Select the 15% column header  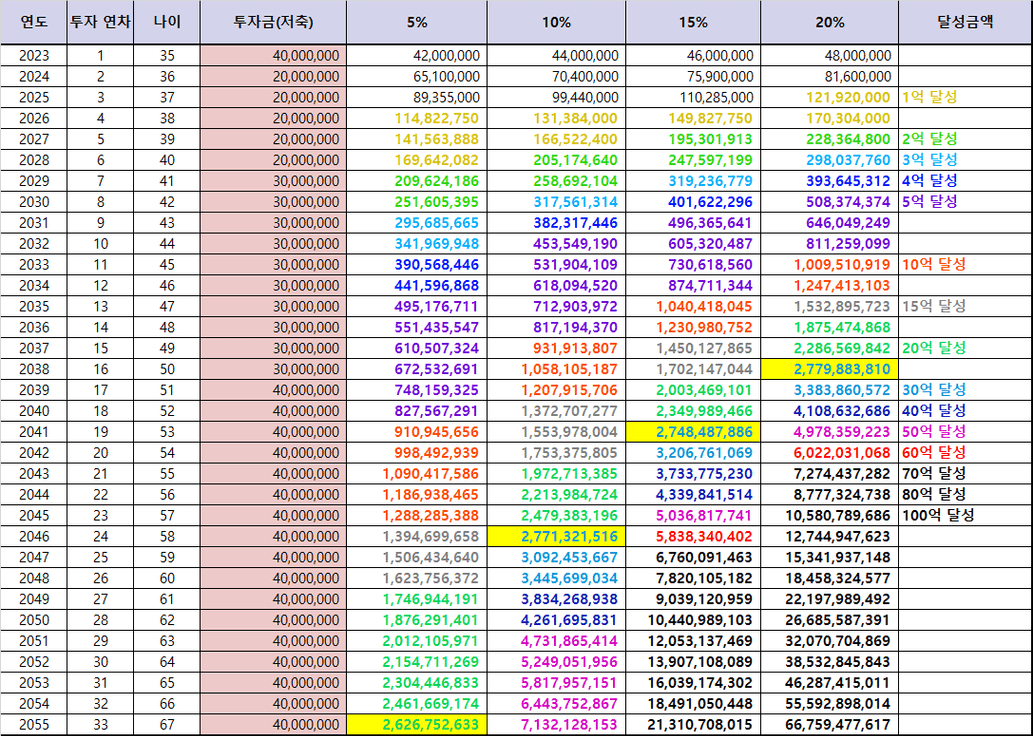pos(693,22)
